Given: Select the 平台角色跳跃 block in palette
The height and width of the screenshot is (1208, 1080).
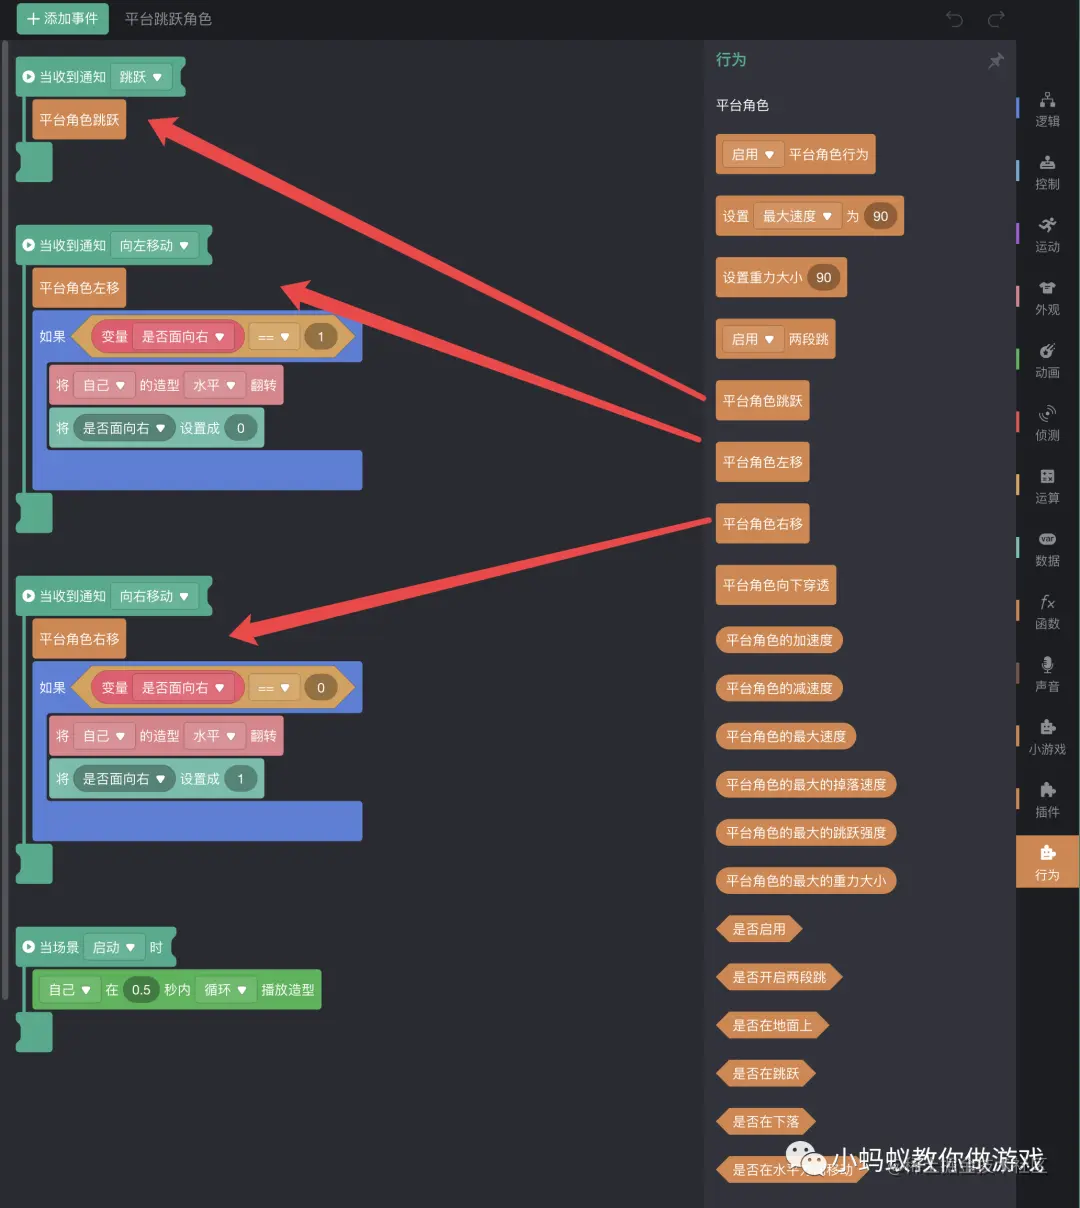Looking at the screenshot, I should point(763,401).
